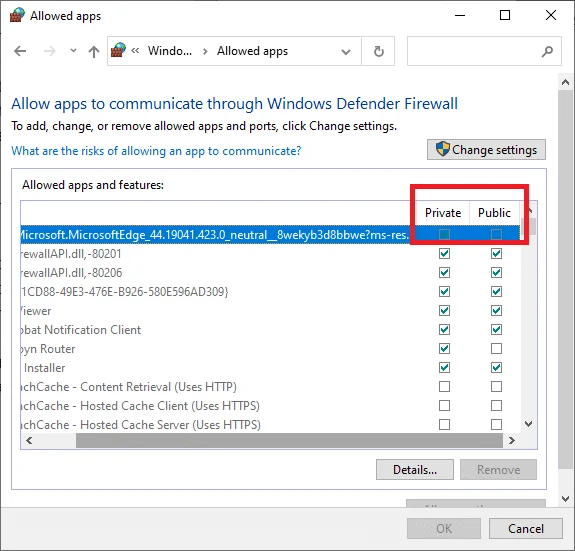
Task: Click the Private column header
Action: point(443,213)
